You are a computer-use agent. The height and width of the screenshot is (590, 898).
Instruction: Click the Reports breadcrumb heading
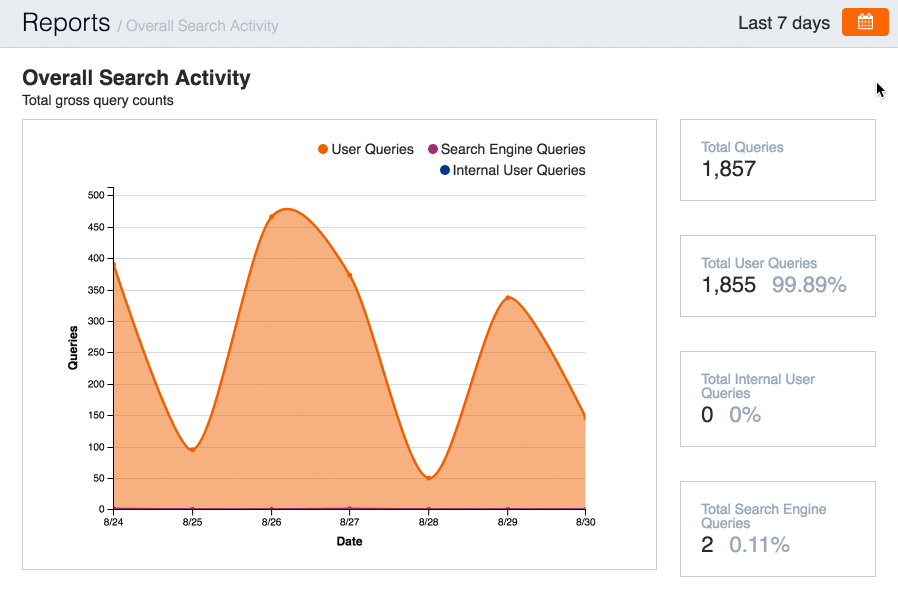pos(66,23)
